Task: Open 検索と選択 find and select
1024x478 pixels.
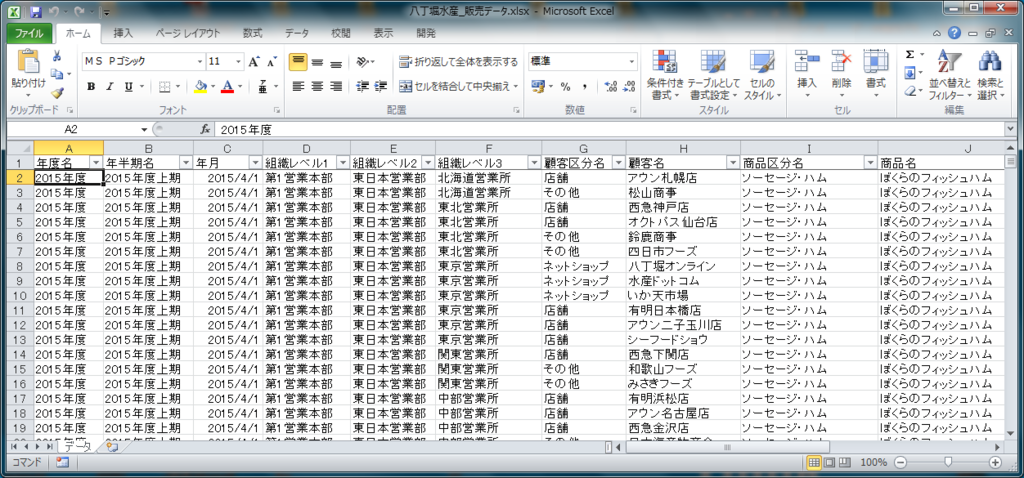Action: [x=990, y=75]
